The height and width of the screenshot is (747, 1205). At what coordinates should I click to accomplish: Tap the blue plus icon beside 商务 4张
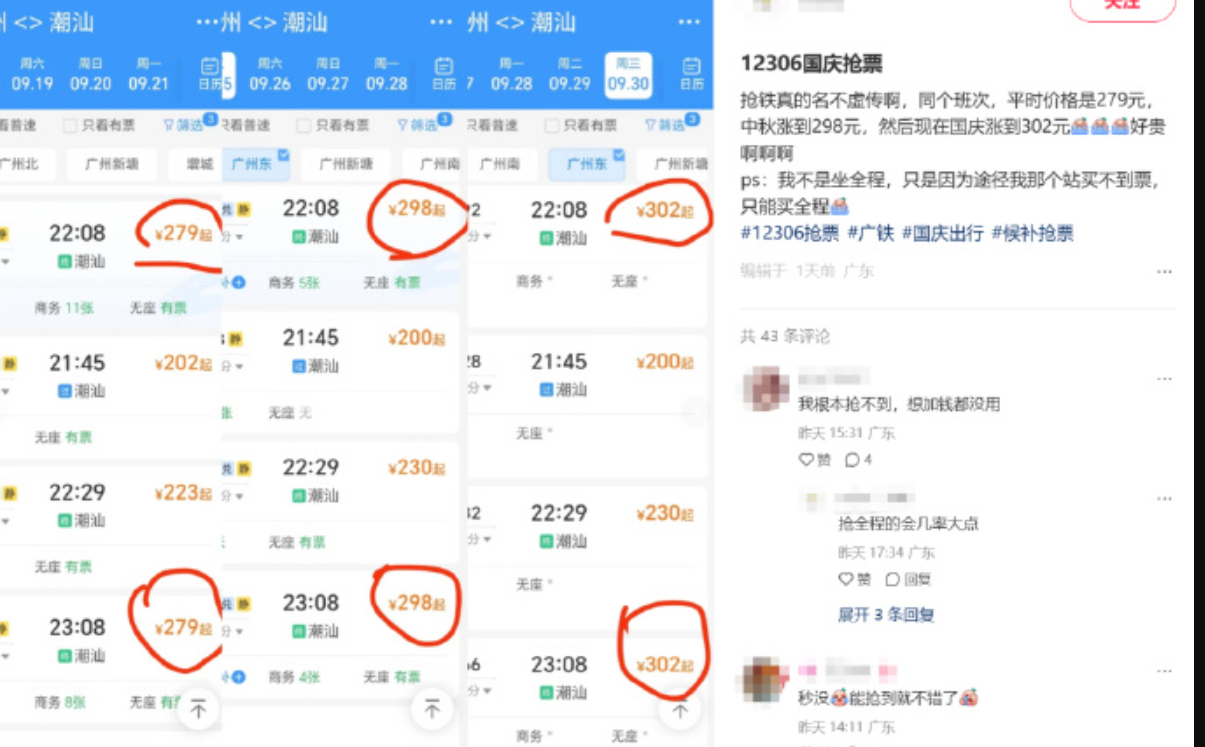[238, 677]
